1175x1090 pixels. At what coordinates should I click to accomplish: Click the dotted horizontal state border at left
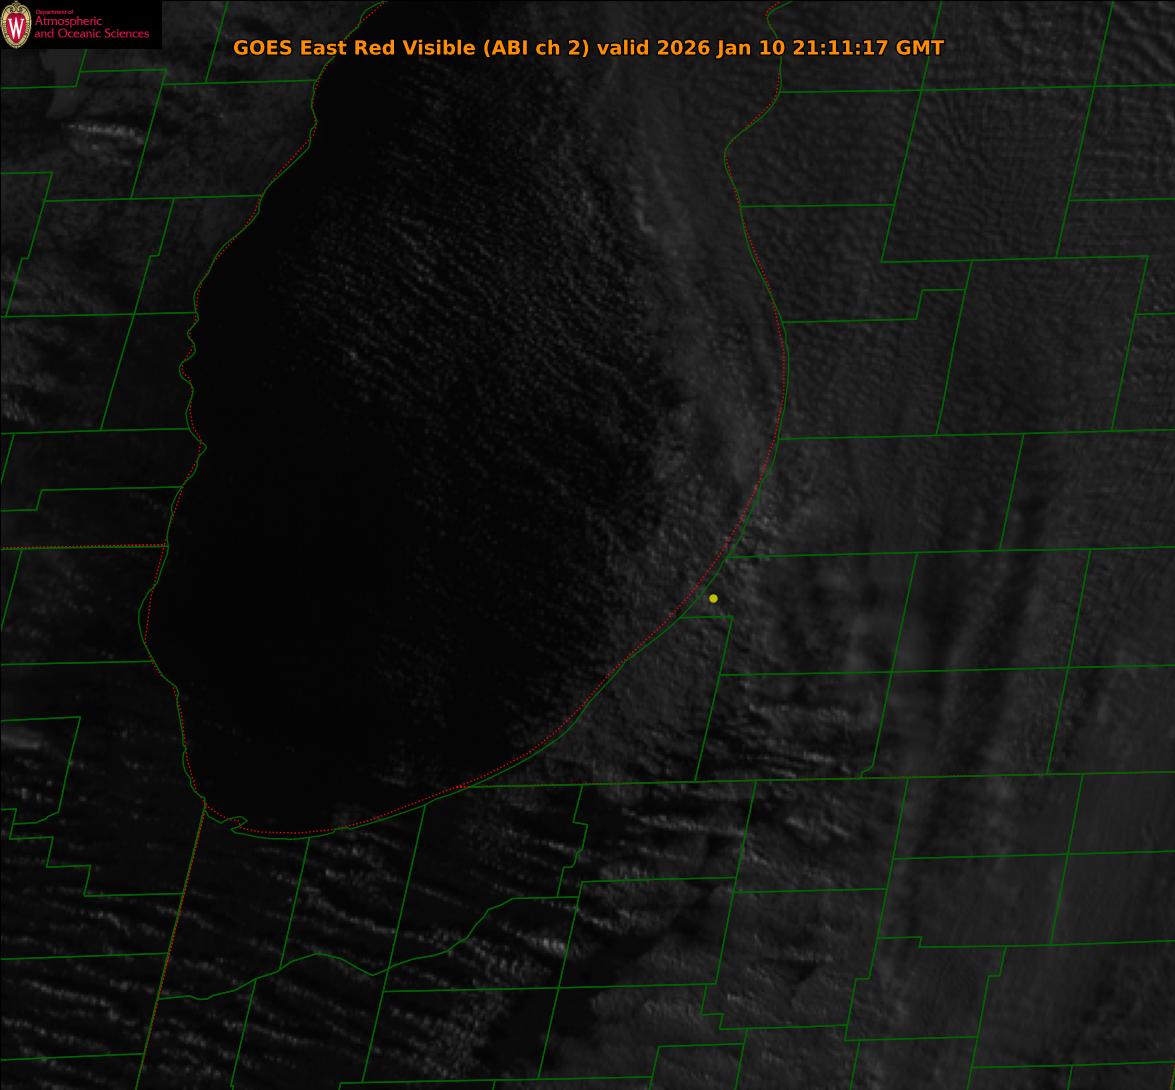pos(80,547)
